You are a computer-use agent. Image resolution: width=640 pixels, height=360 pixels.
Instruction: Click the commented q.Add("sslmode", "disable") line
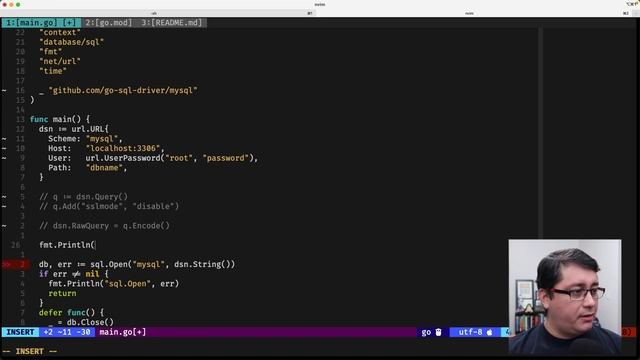109,207
